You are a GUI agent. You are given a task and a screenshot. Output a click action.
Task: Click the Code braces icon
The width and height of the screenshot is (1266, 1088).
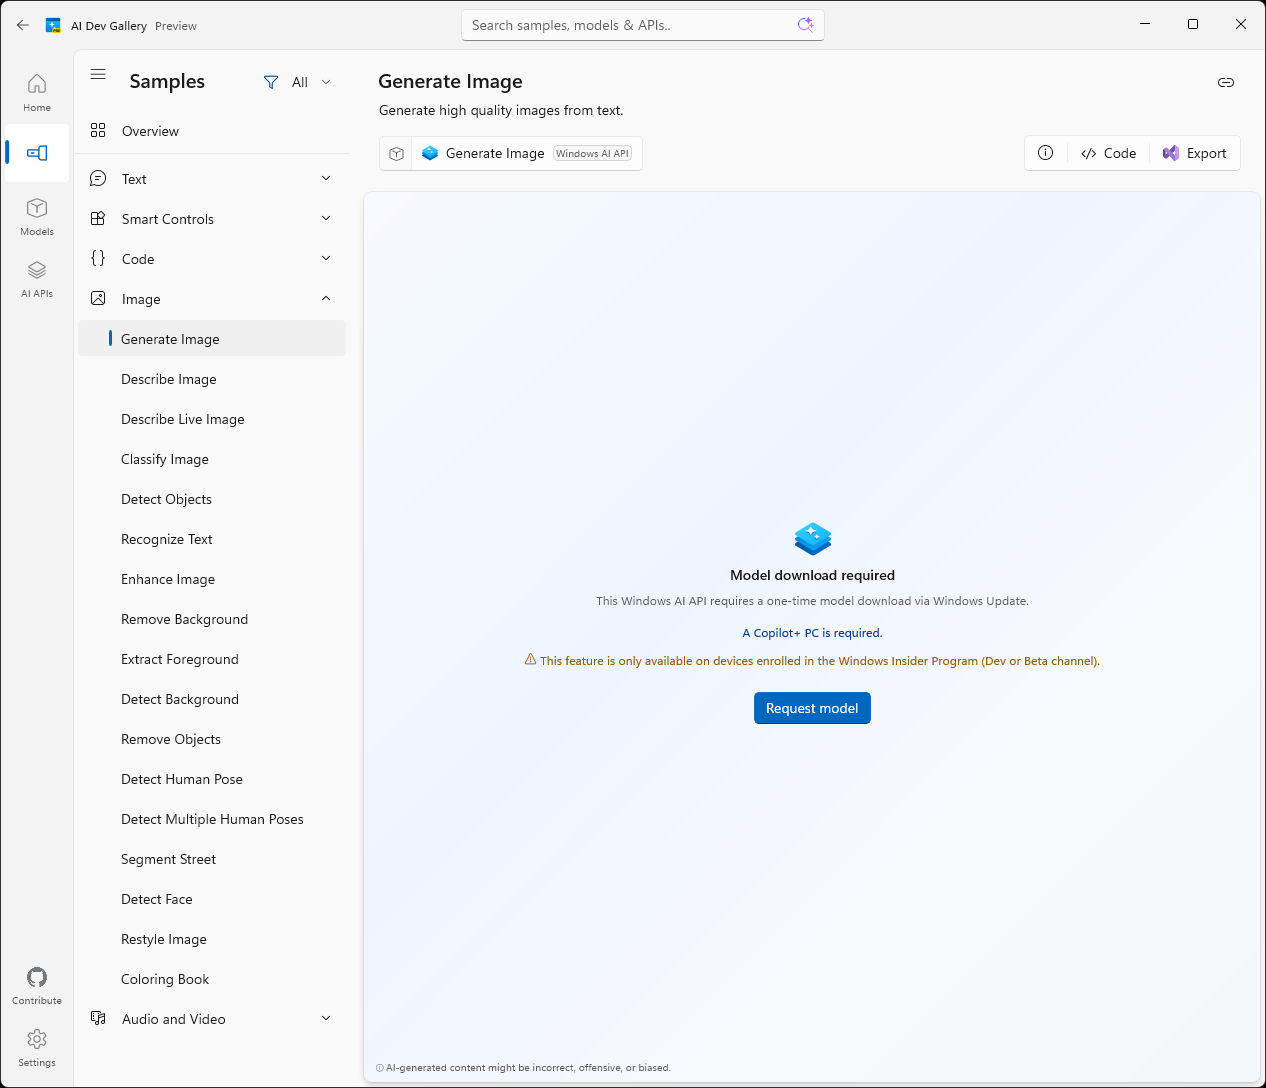click(98, 258)
